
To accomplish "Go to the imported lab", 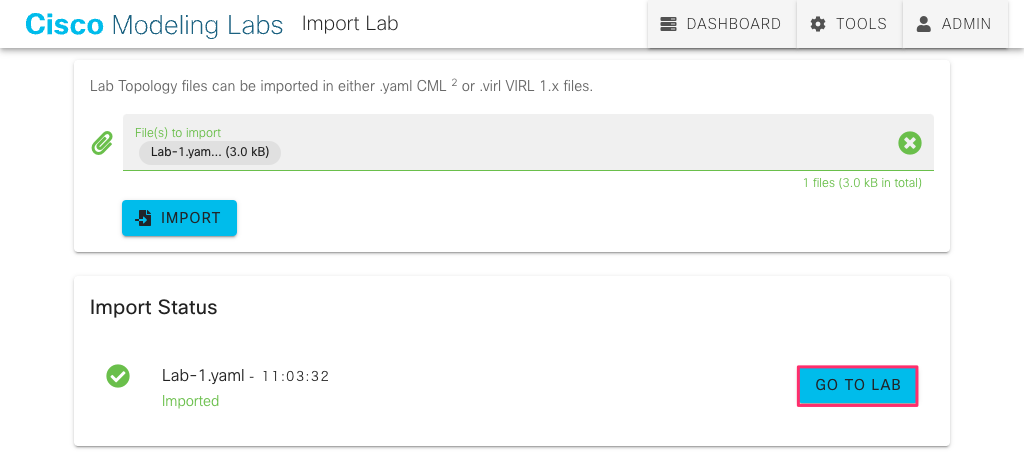I will 857,385.
